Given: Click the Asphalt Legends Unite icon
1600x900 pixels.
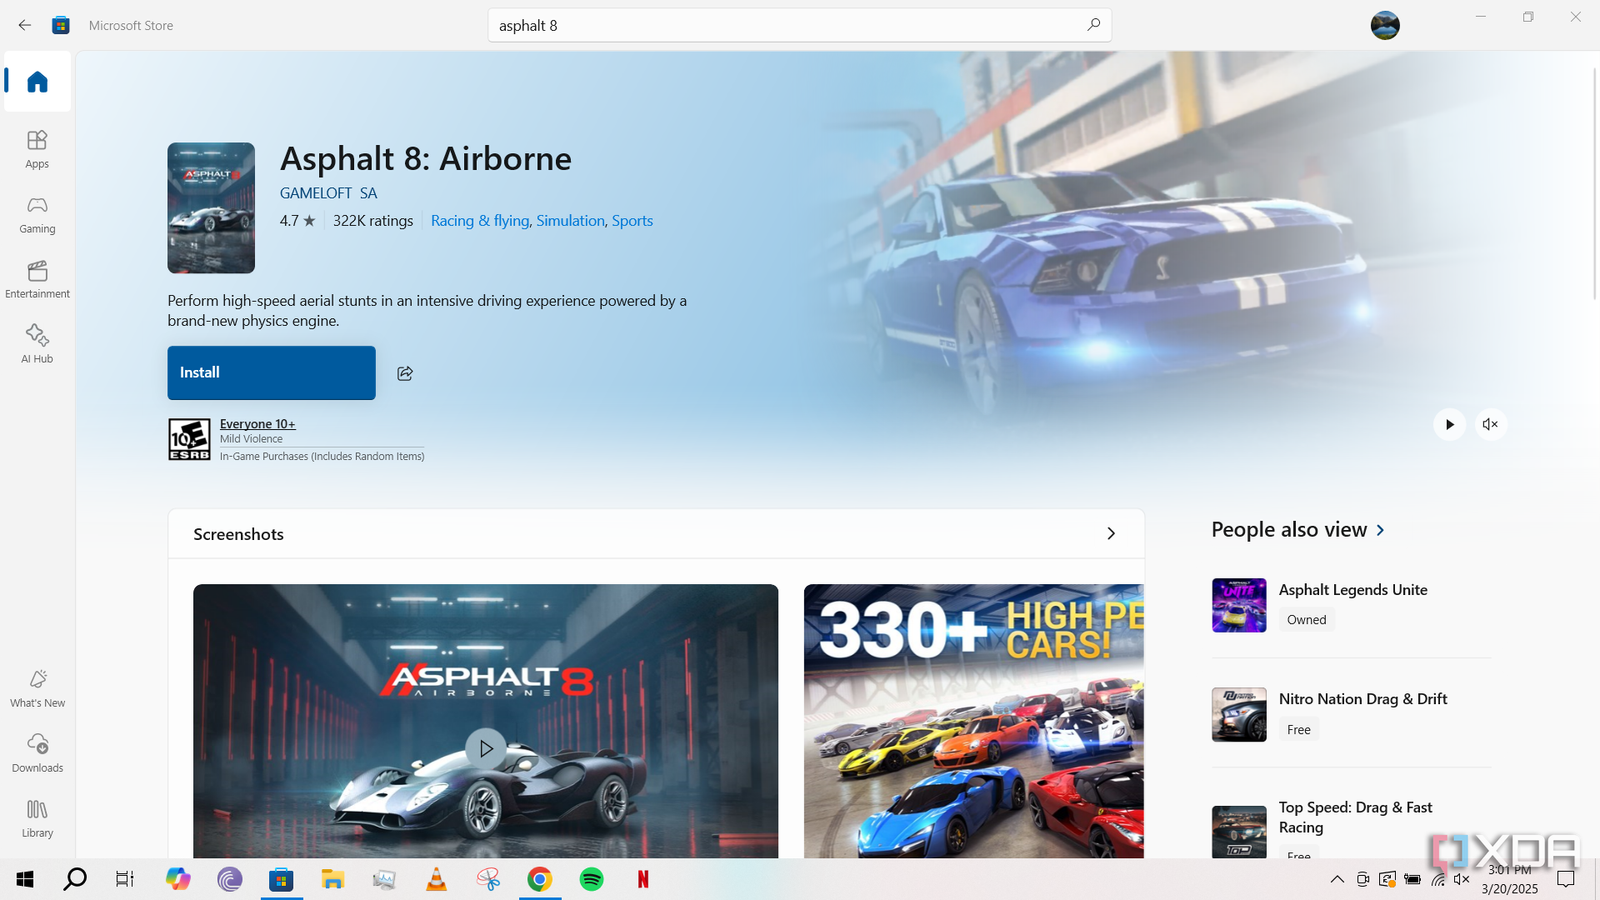Looking at the screenshot, I should tap(1239, 605).
